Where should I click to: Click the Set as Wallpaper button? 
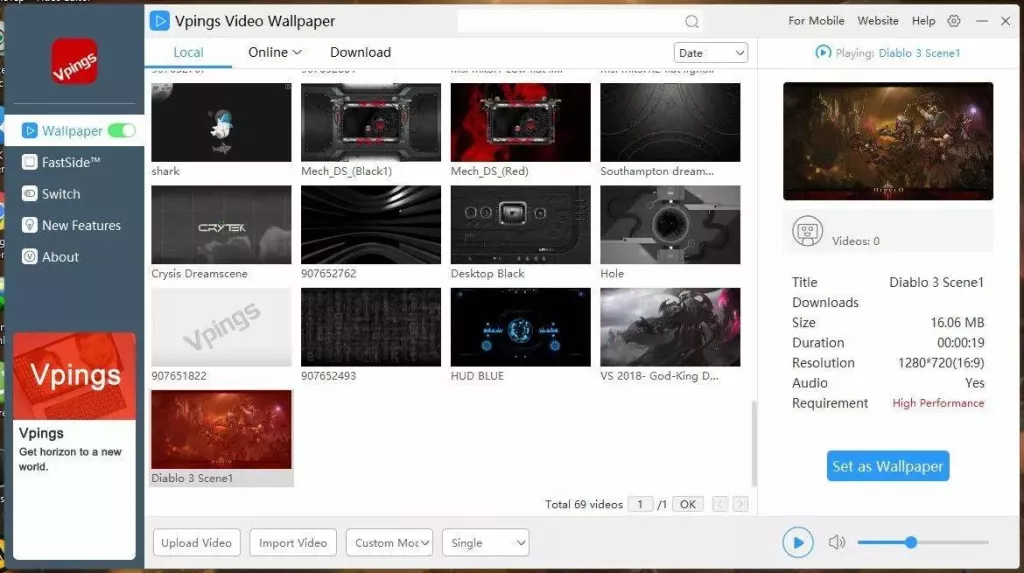click(x=888, y=466)
